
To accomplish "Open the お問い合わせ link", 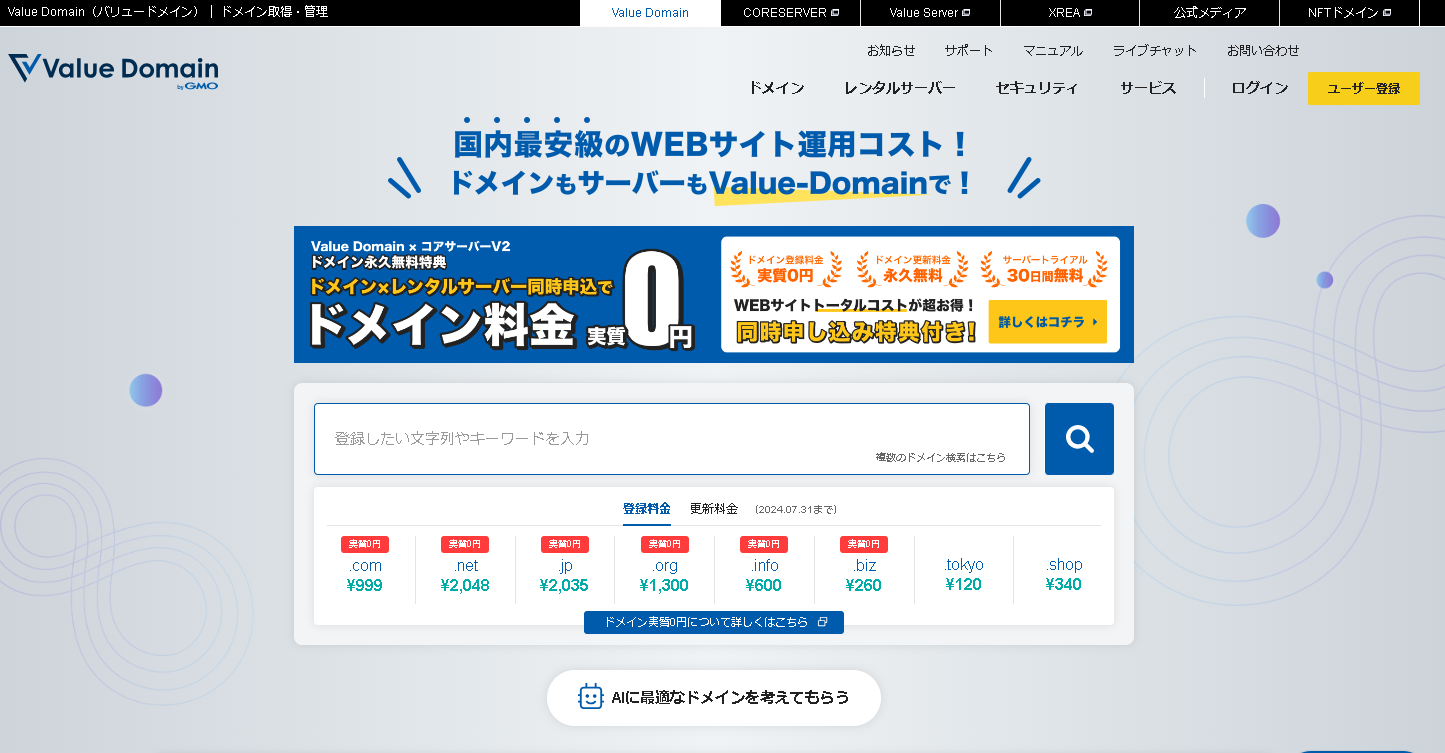I will coord(1263,50).
